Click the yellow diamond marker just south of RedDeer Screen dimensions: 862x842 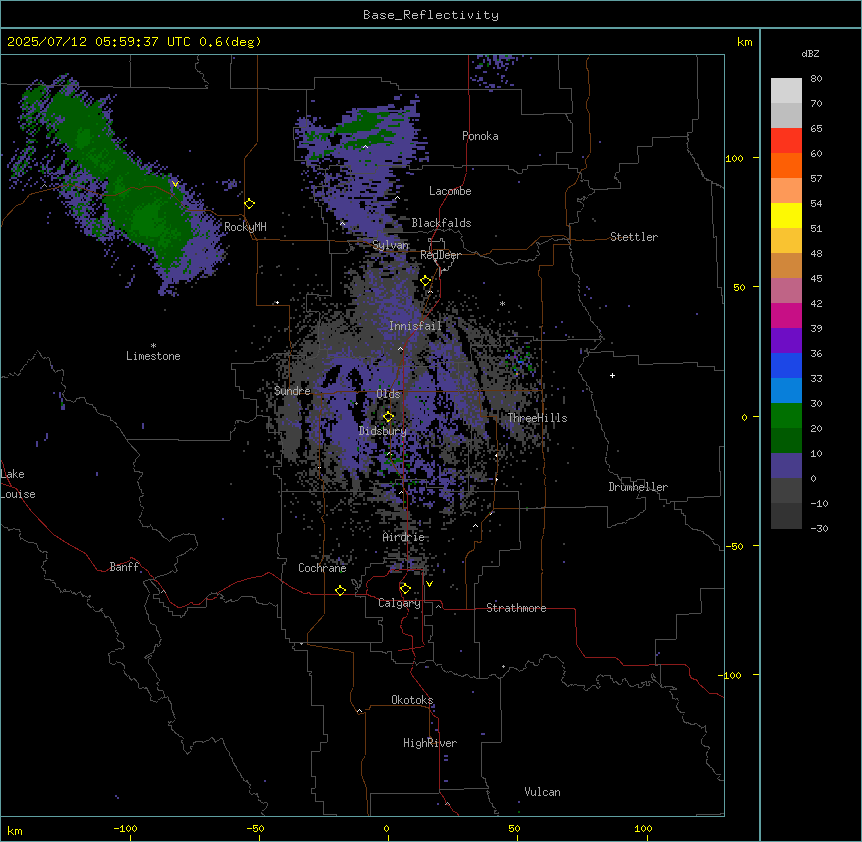426,281
